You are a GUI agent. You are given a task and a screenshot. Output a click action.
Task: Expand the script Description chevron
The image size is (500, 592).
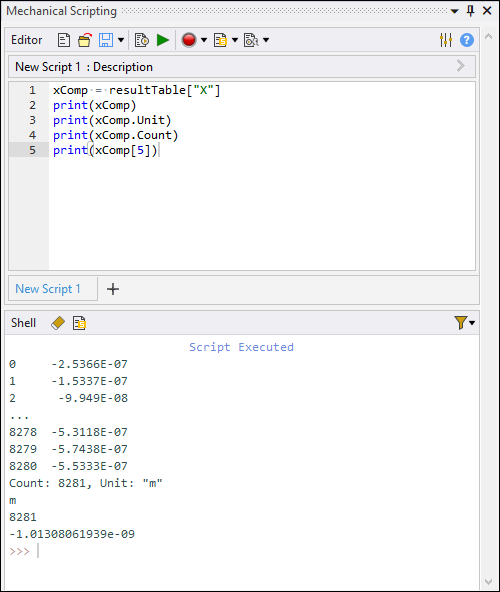[x=460, y=66]
